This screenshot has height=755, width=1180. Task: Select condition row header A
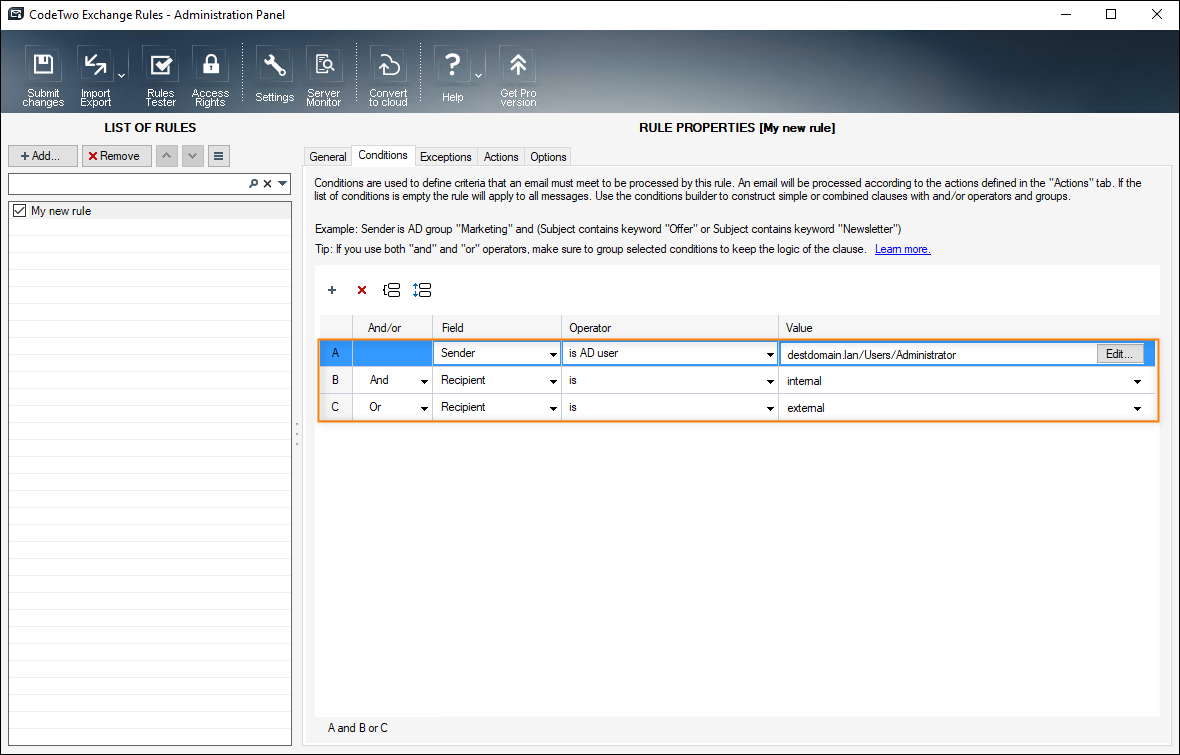coord(336,353)
